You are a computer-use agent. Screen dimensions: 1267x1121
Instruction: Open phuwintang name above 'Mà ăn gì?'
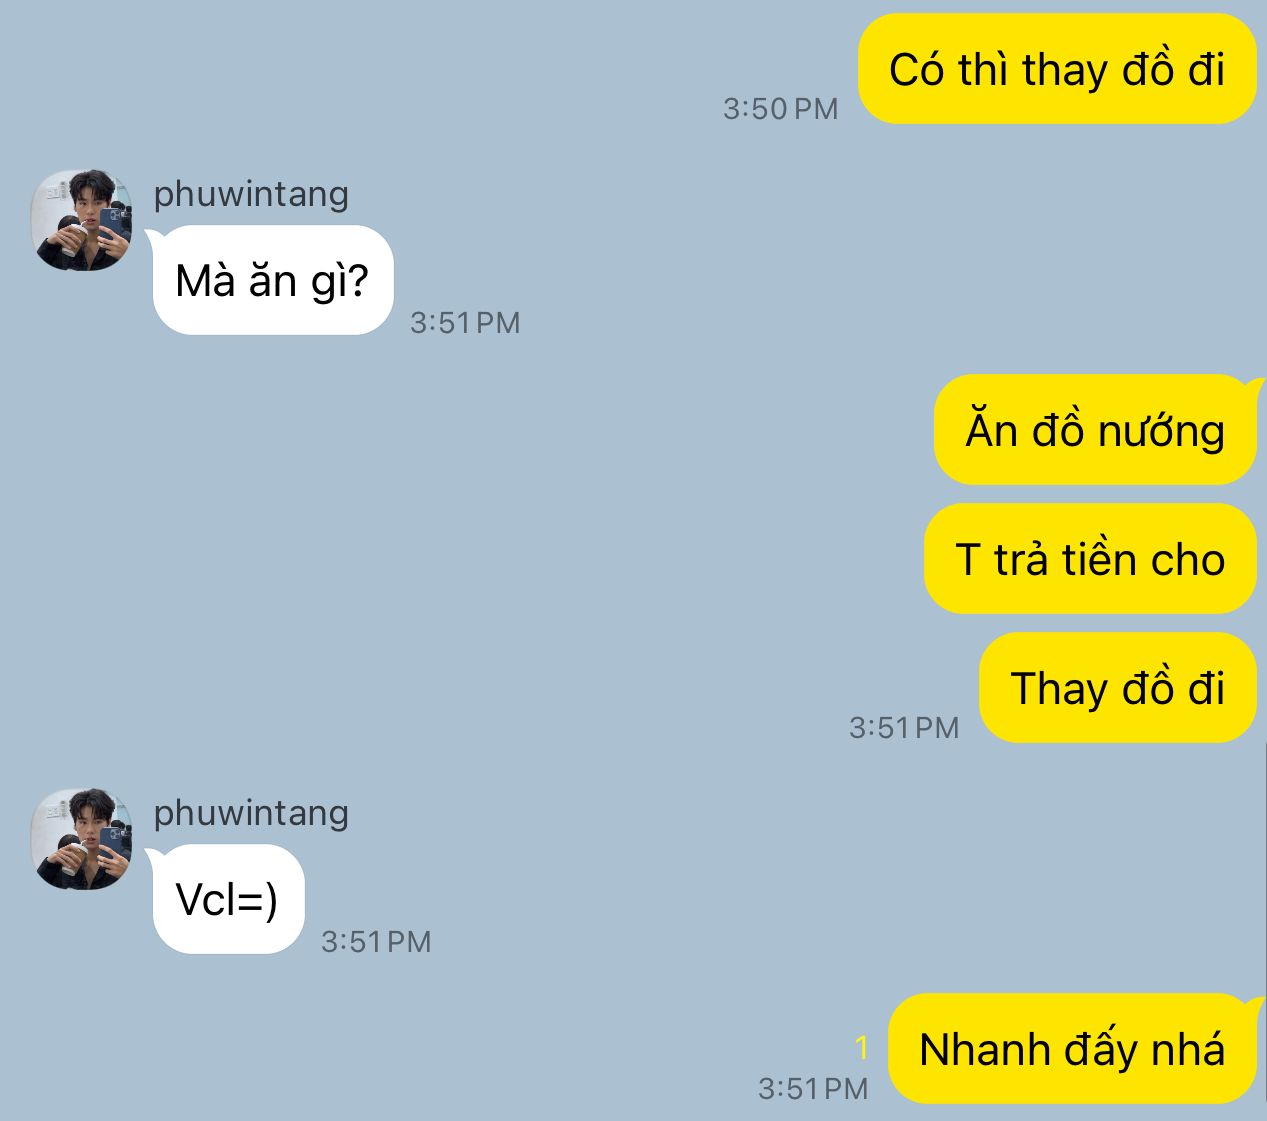[x=251, y=193]
